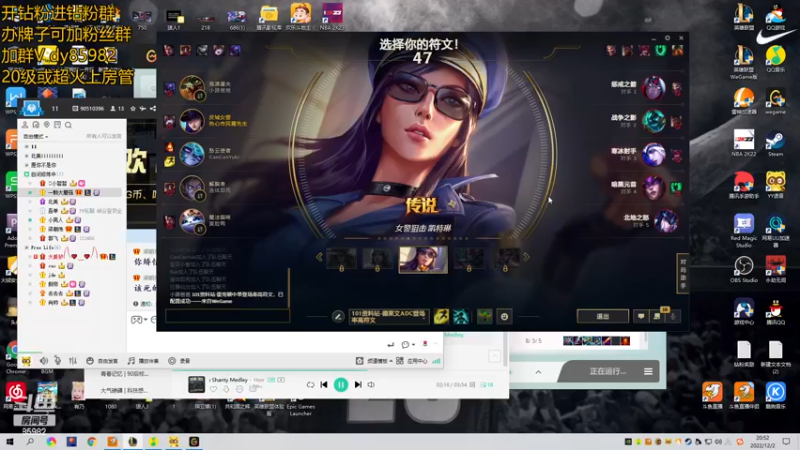800x450 pixels.
Task: Open music player volume speaker icon
Action: [x=371, y=385]
